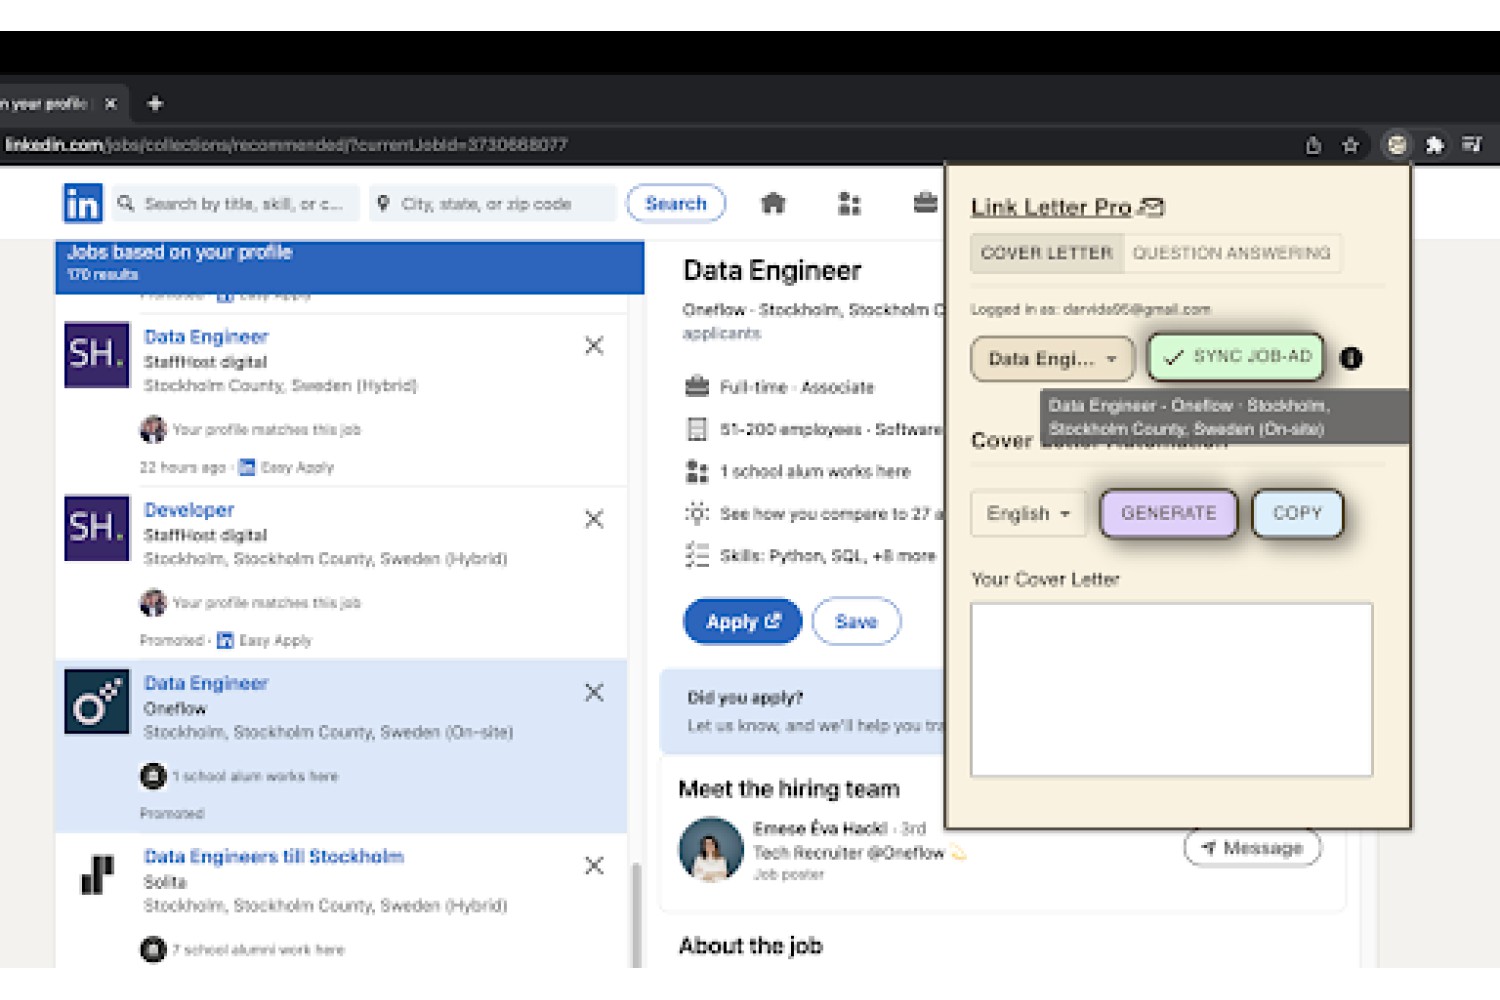Image resolution: width=1500 pixels, height=1000 pixels.
Task: Open the English language dropdown
Action: pos(1028,514)
